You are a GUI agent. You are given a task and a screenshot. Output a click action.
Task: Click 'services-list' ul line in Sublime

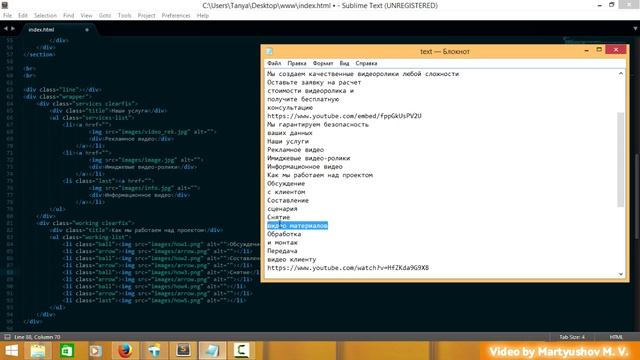pos(92,118)
